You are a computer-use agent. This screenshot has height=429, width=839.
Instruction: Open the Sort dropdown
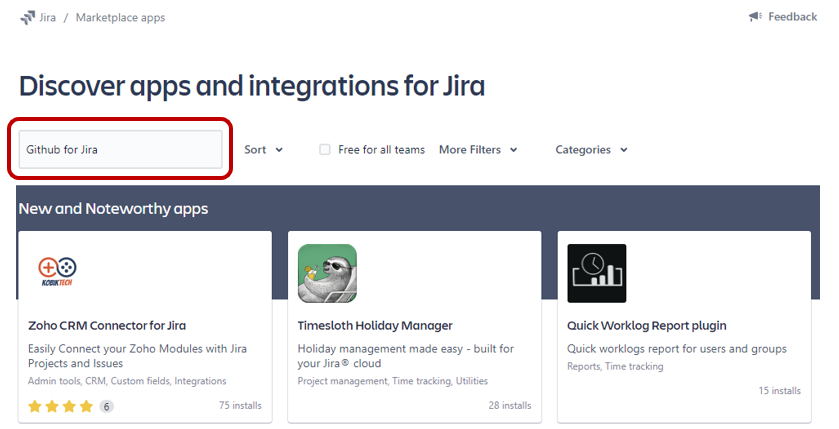263,150
